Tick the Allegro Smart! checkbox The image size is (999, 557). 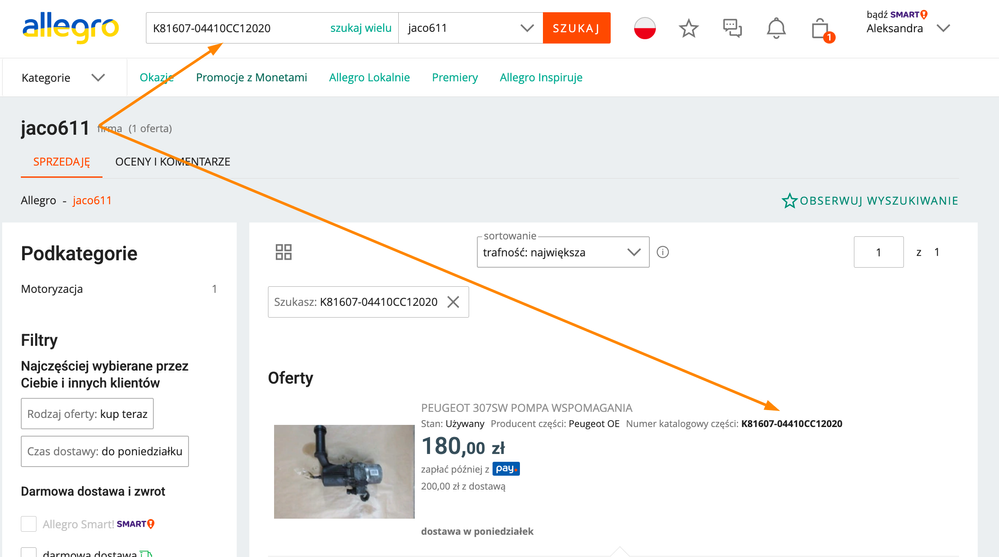[x=29, y=524]
